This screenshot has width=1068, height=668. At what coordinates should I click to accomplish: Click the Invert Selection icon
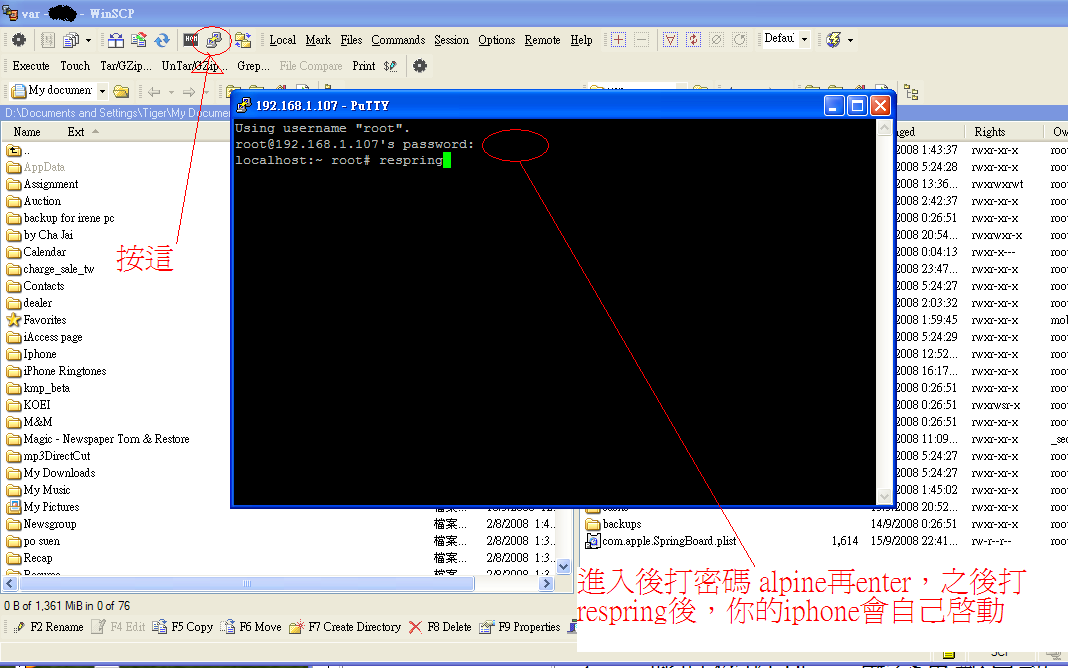(x=693, y=40)
